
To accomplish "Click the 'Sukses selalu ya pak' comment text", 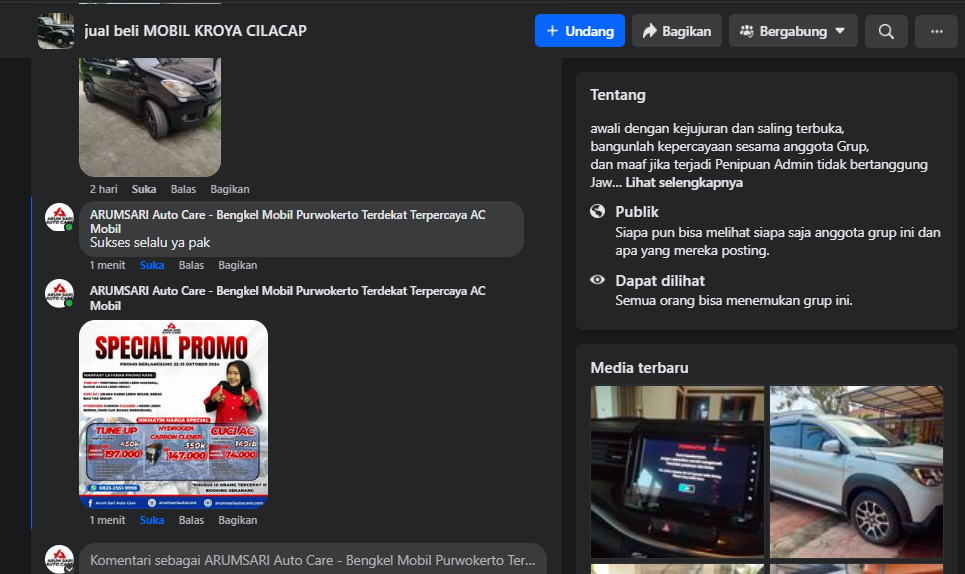I will point(150,242).
